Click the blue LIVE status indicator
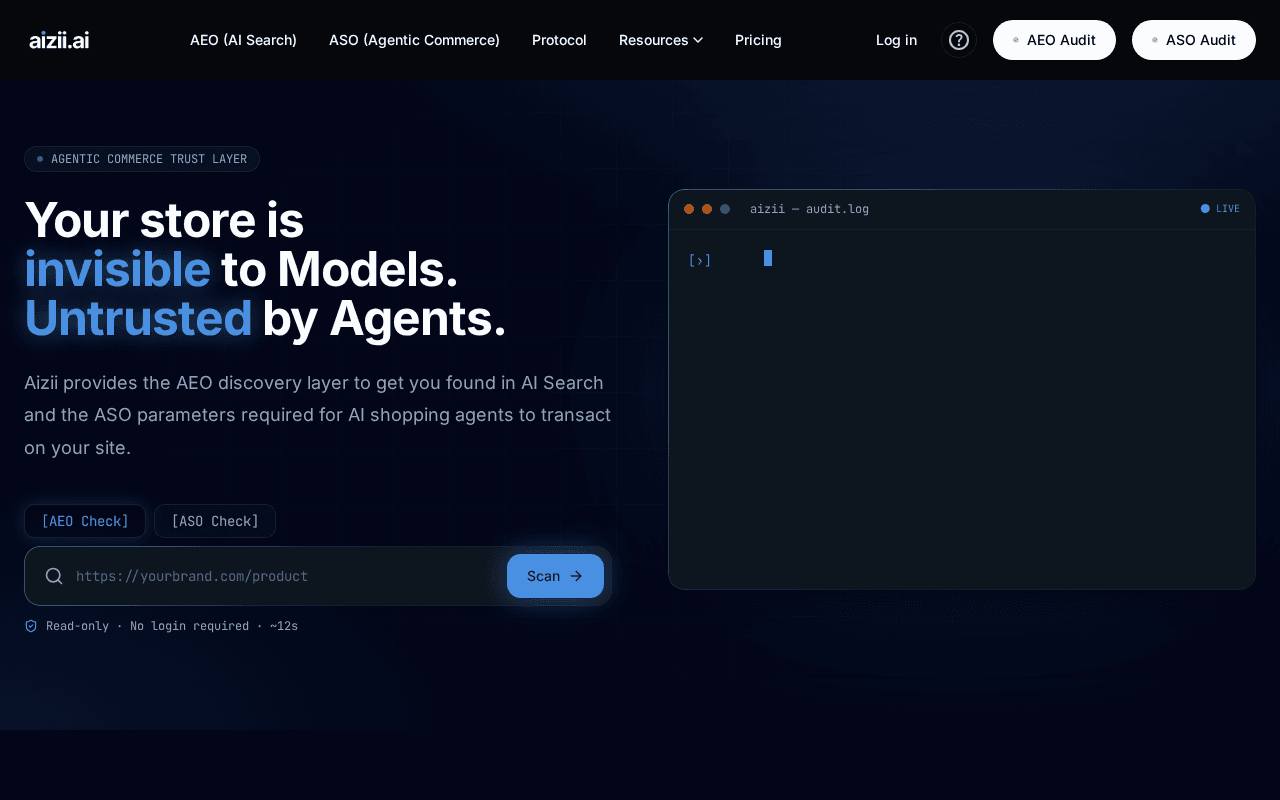The image size is (1280, 800). (x=1220, y=209)
